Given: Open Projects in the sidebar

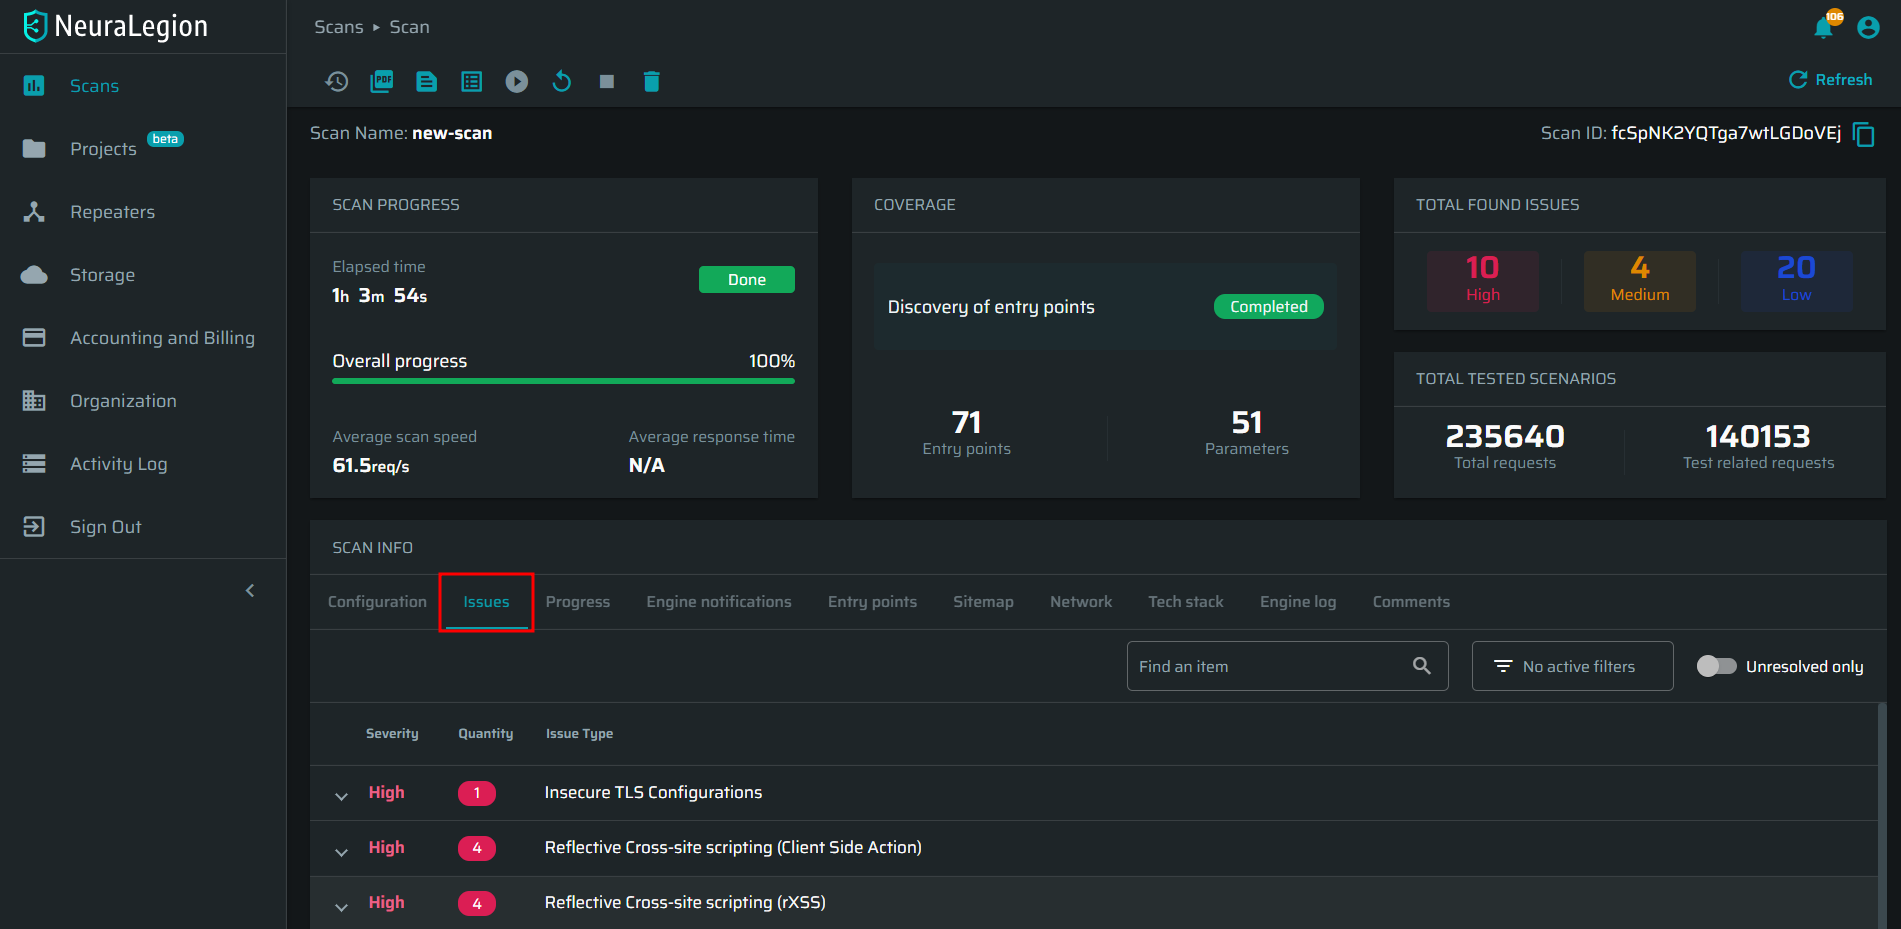Looking at the screenshot, I should point(103,149).
